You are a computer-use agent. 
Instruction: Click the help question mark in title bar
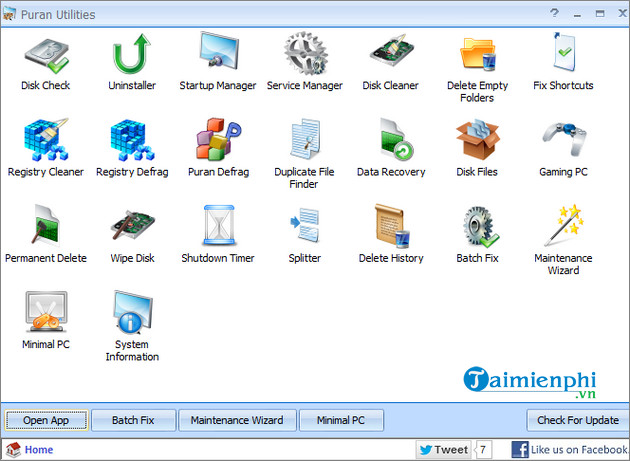point(554,13)
